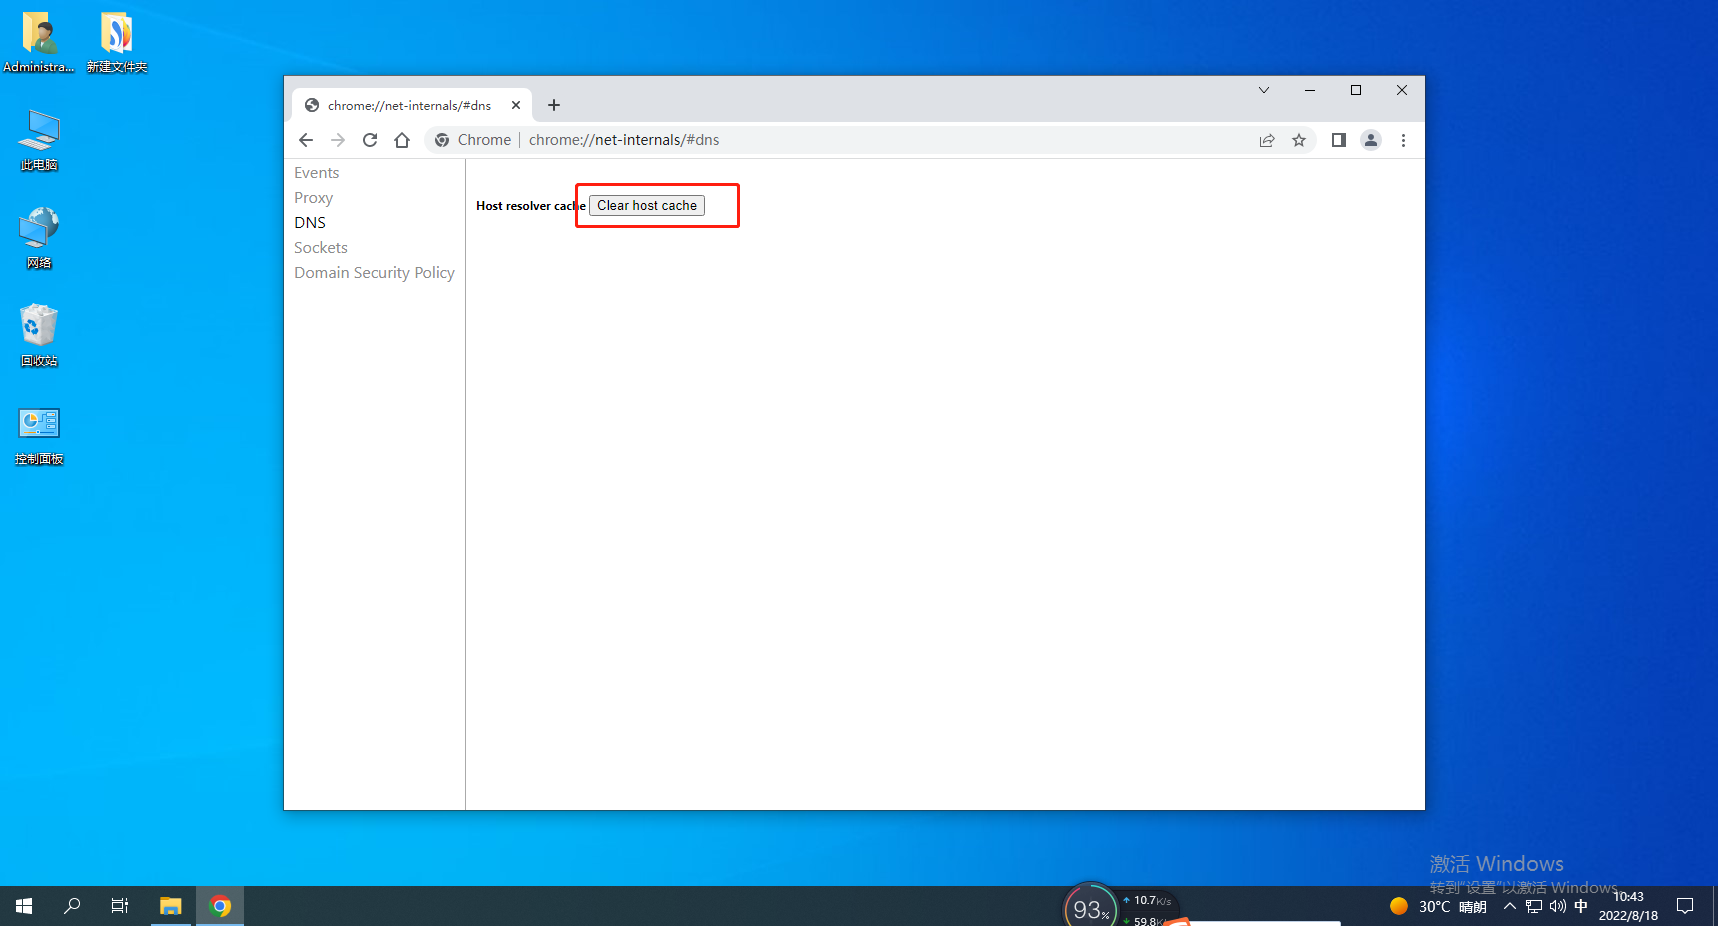Open the Windows Start menu

click(x=24, y=906)
